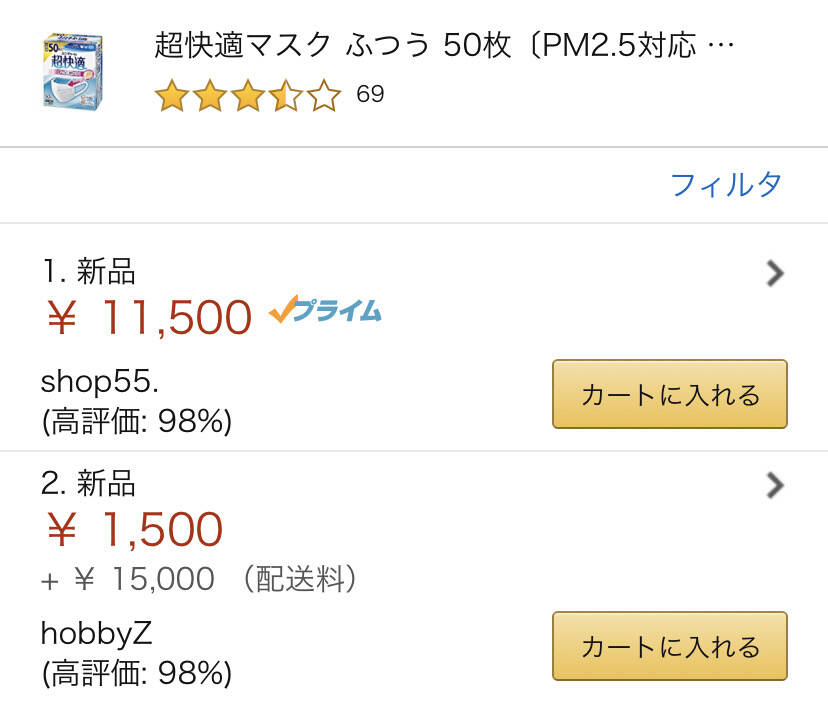Viewport: 828px width, 725px height.
Task: Tap the ¥ 15,000 配送料 shipping text
Action: click(200, 579)
